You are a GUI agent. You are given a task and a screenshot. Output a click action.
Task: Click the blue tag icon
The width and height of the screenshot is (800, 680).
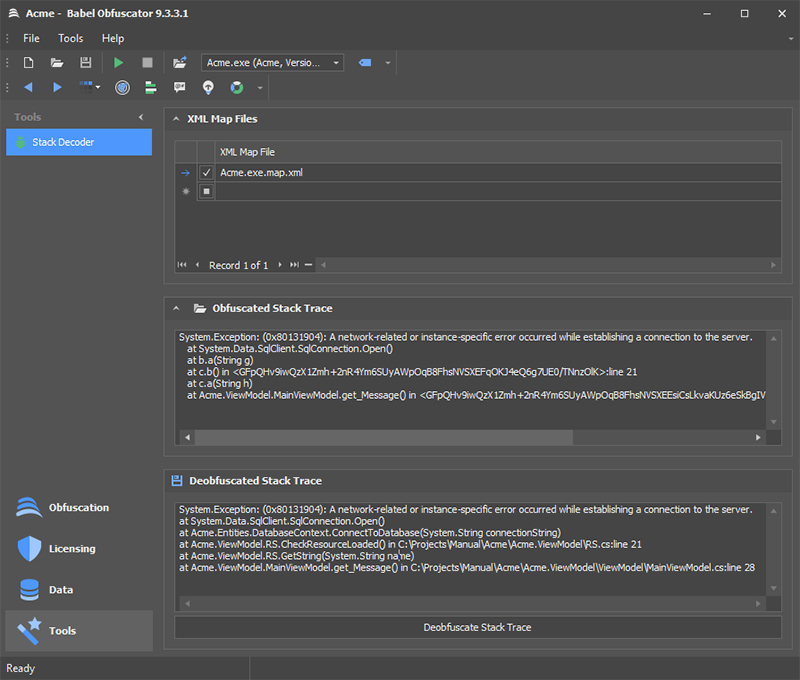(x=365, y=63)
